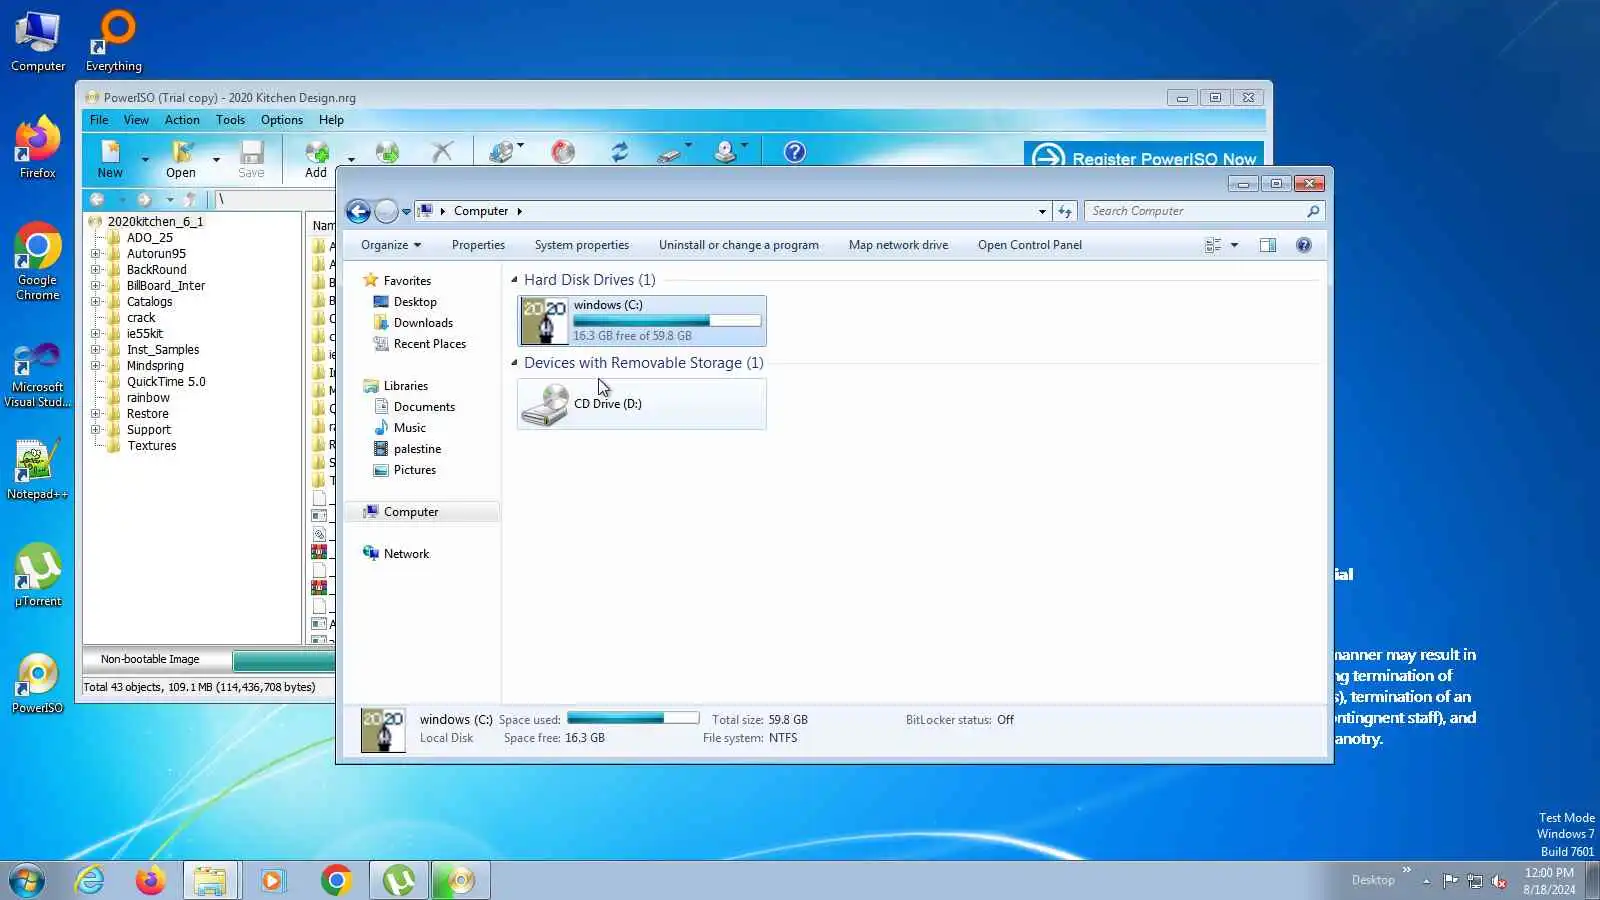Open the change view dropdown arrow in Explorer

point(1234,245)
